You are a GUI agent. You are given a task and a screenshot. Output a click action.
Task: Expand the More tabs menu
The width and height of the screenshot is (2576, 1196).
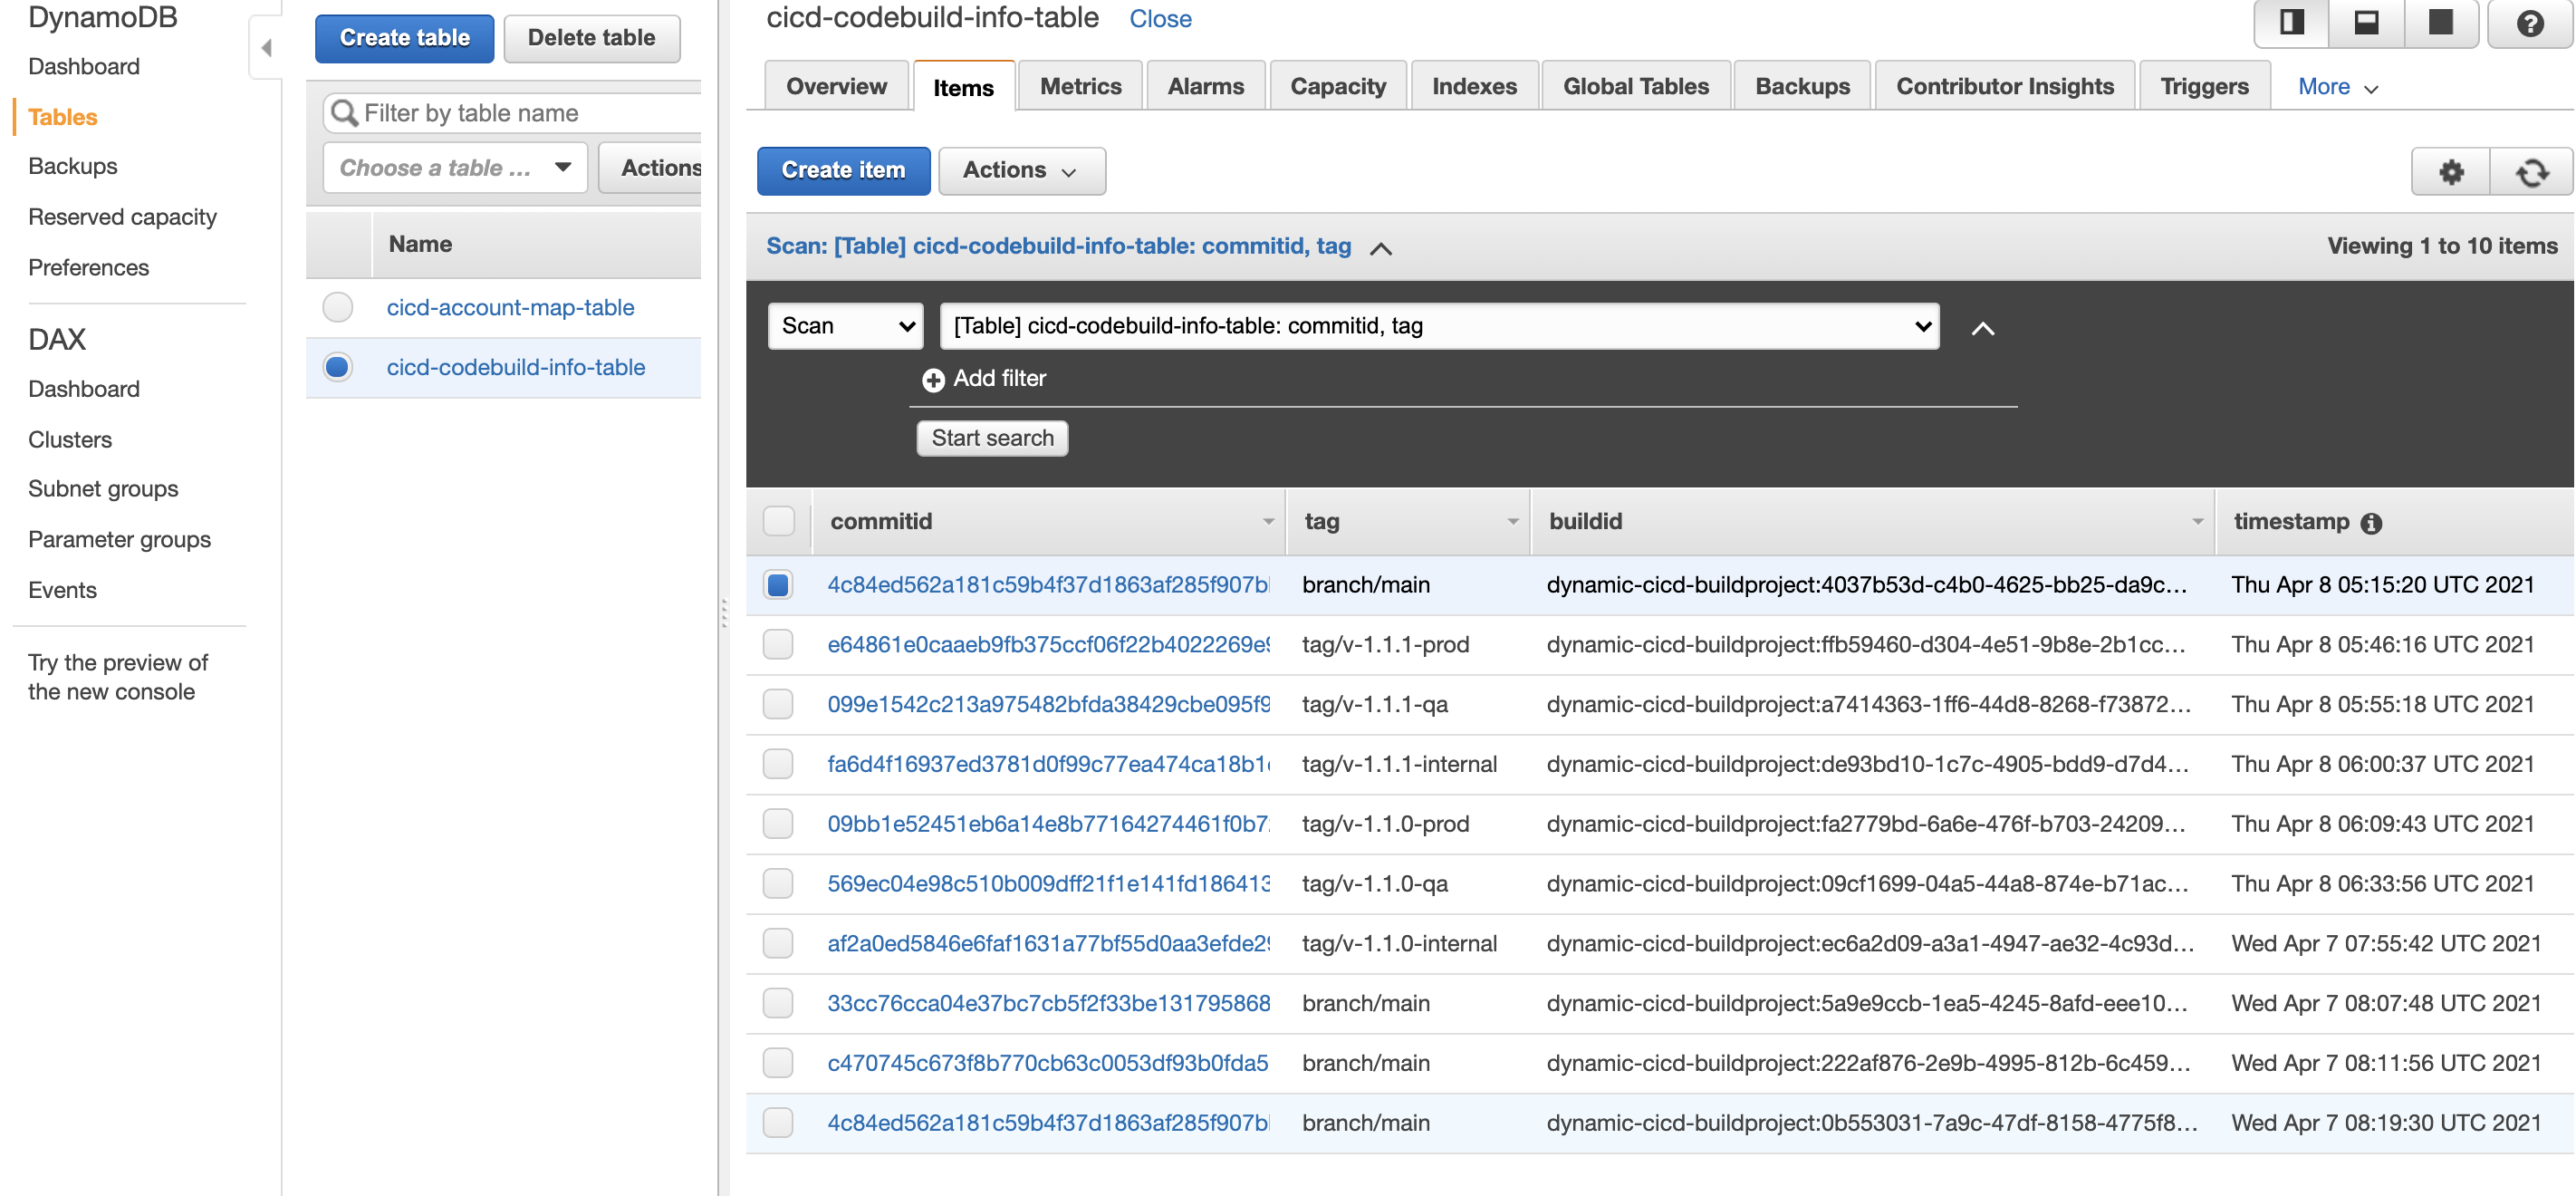point(2337,87)
